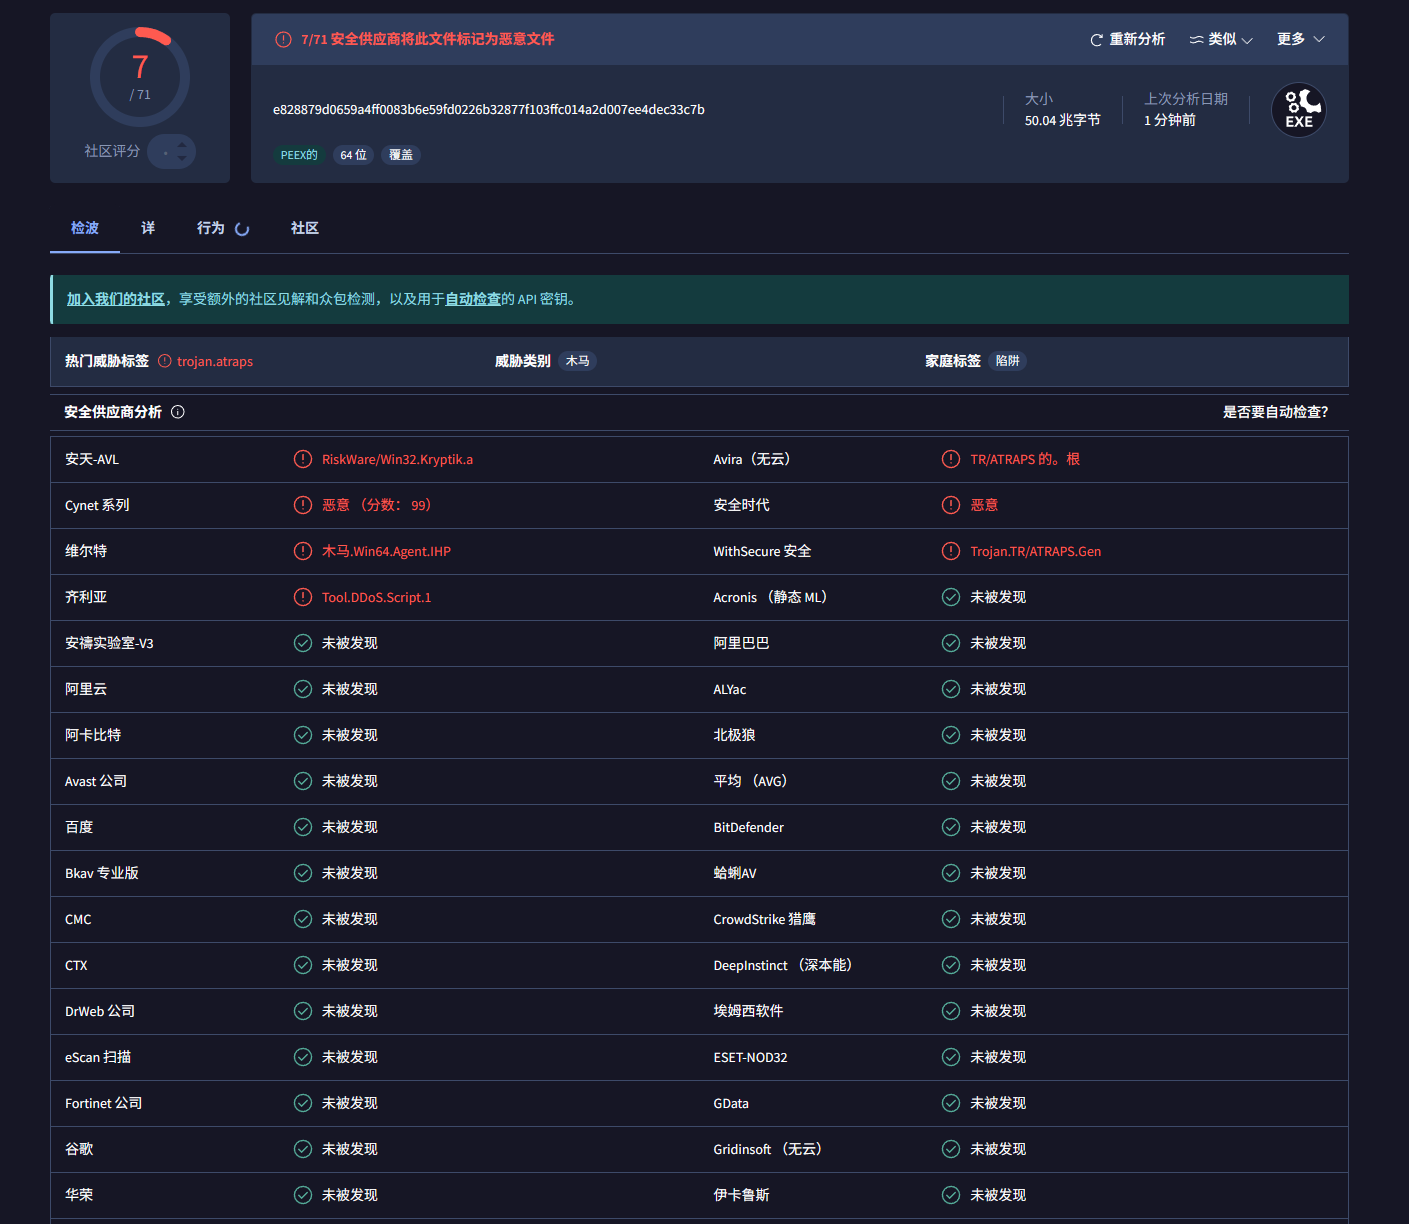Select the 检波 tab
This screenshot has height=1224, width=1409.
tap(85, 228)
